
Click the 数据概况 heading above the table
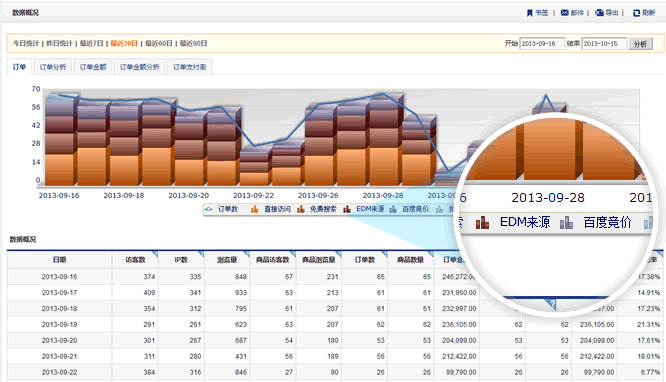[23, 239]
